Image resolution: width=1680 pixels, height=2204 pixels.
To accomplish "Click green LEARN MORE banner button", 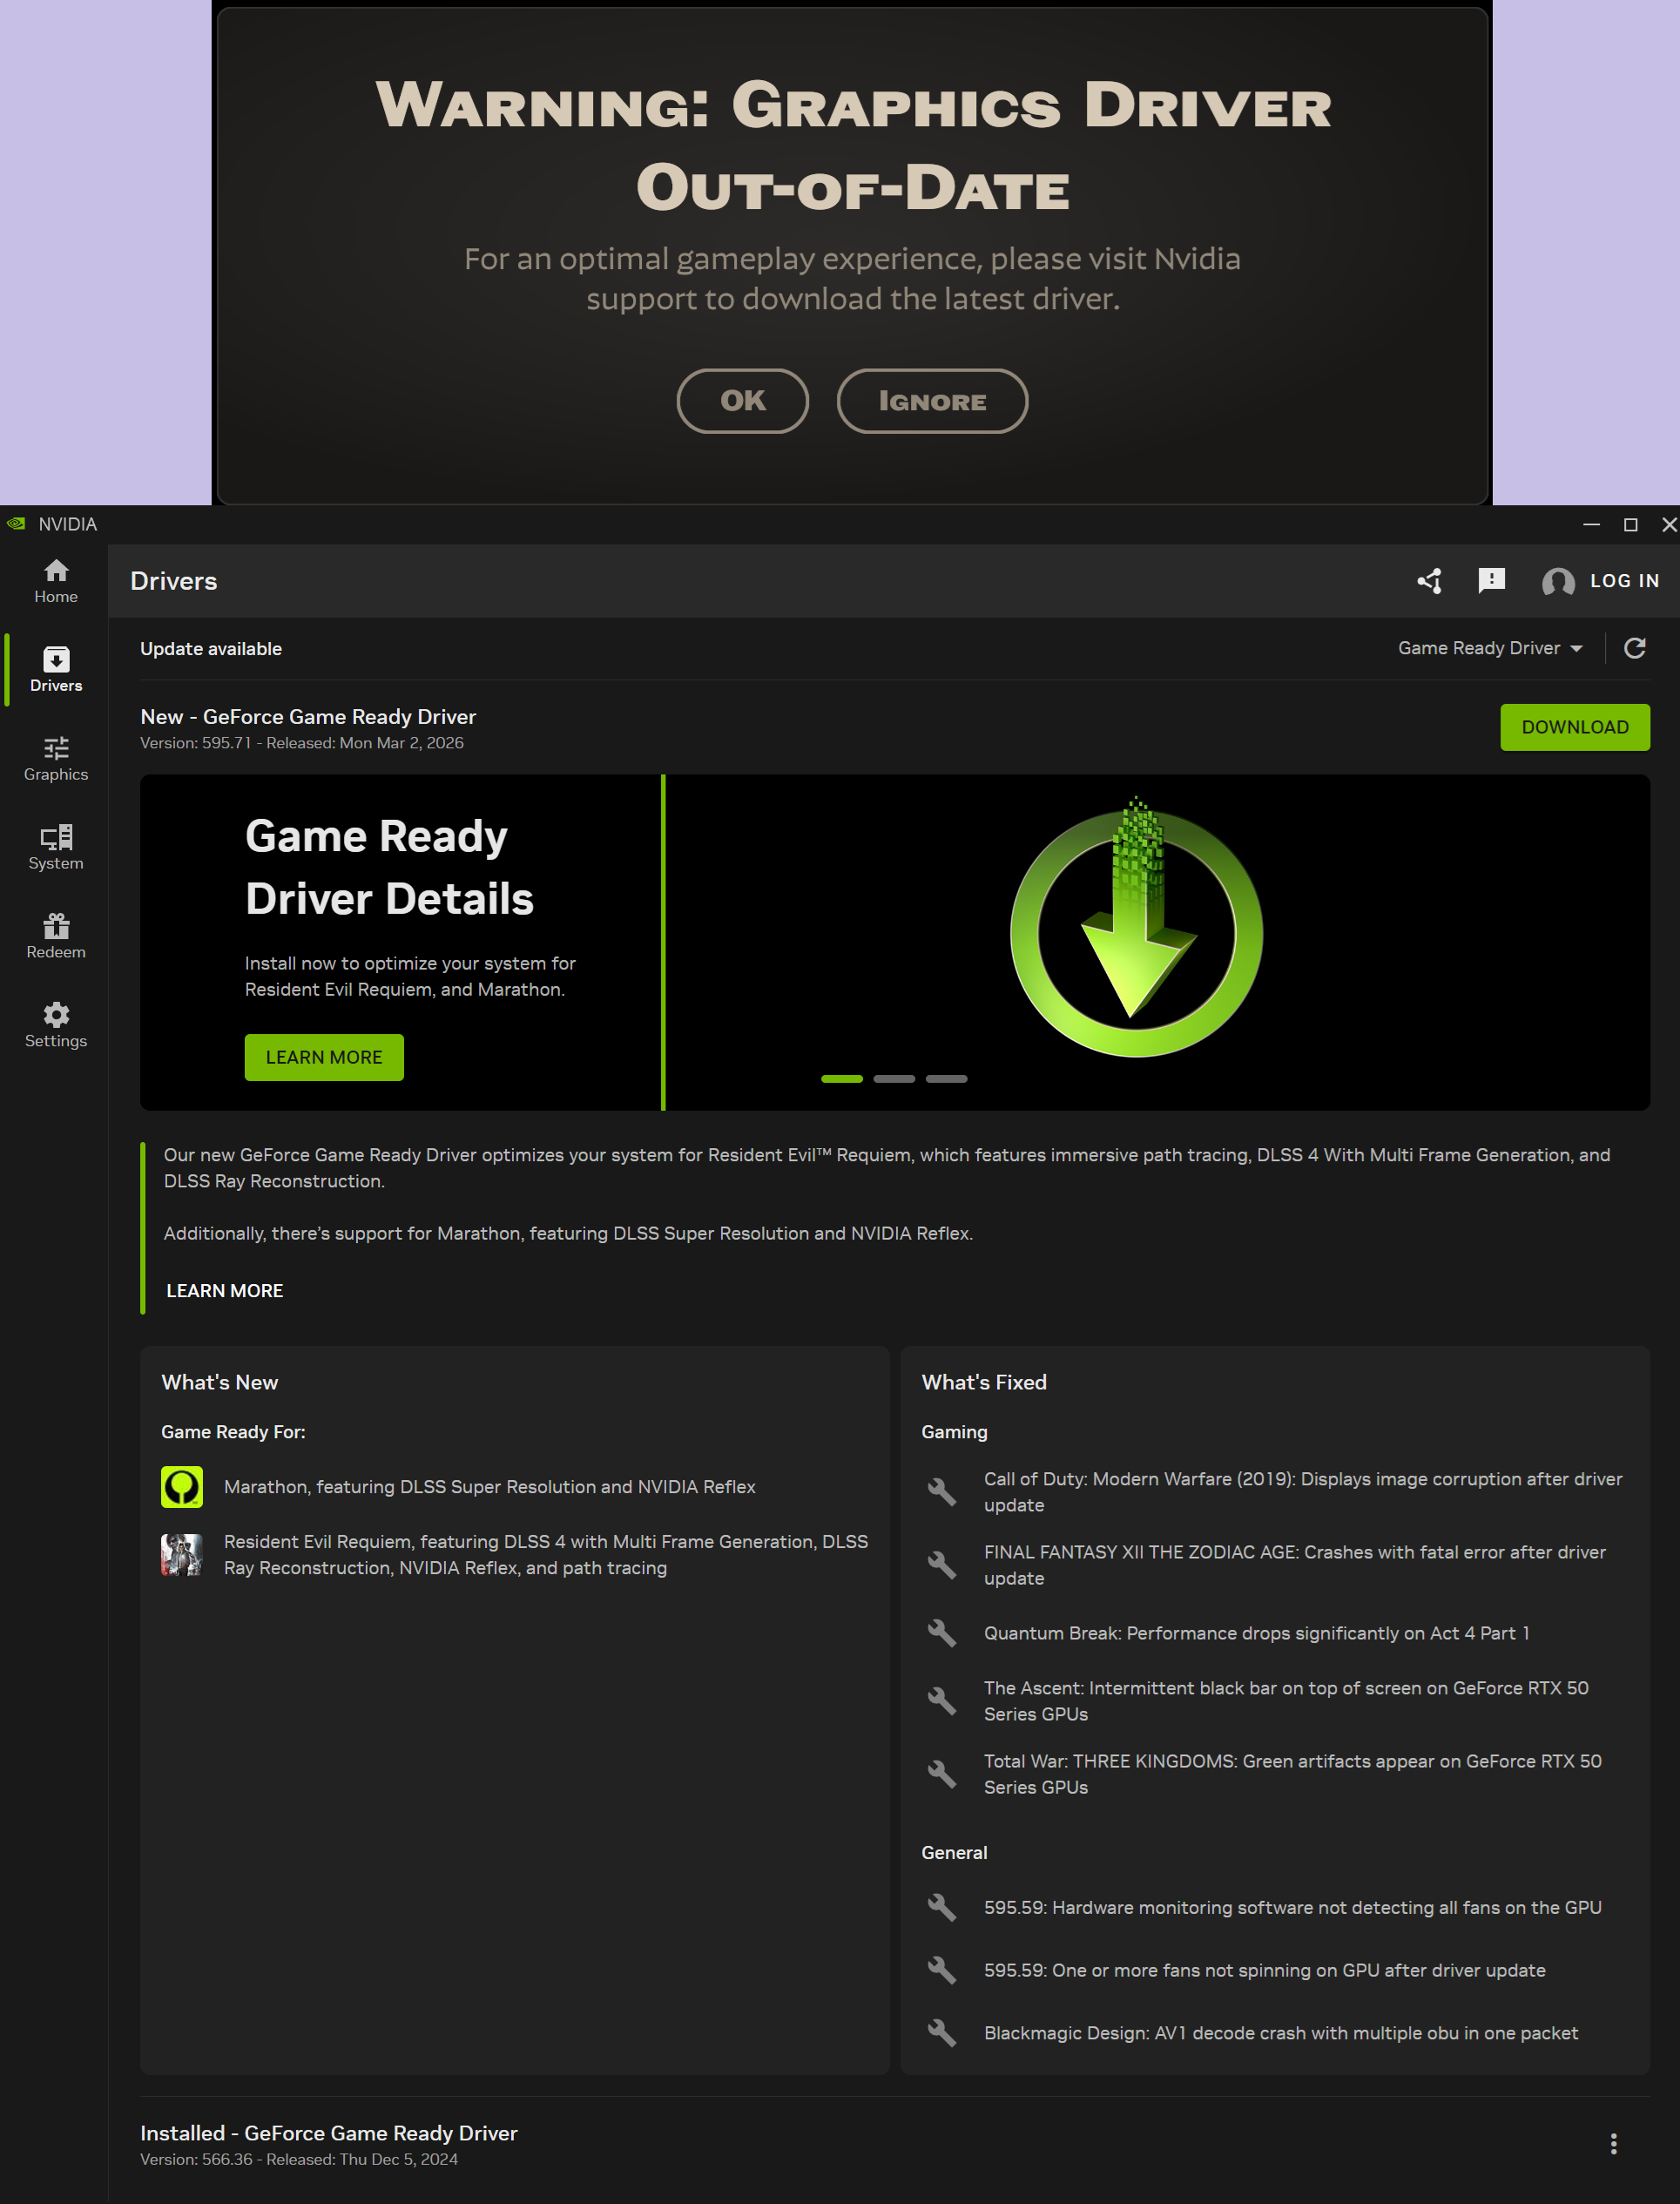I will 324,1057.
